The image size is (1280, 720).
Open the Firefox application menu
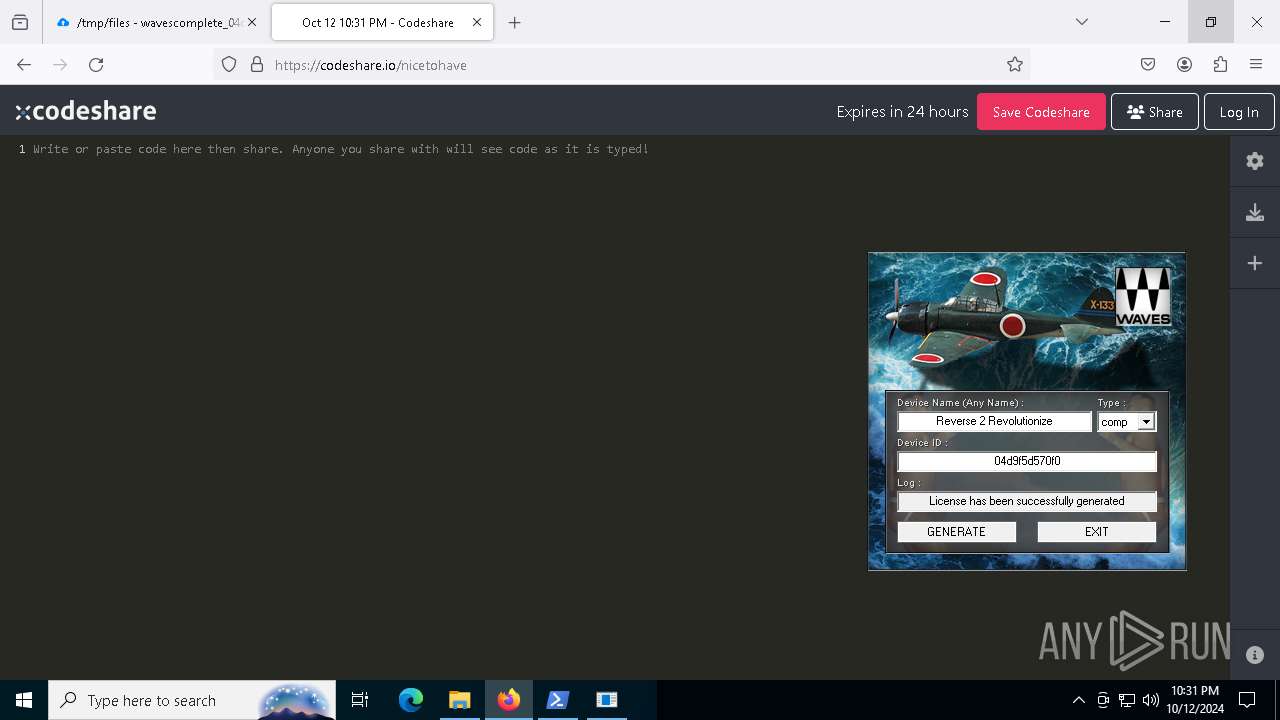click(x=1256, y=65)
